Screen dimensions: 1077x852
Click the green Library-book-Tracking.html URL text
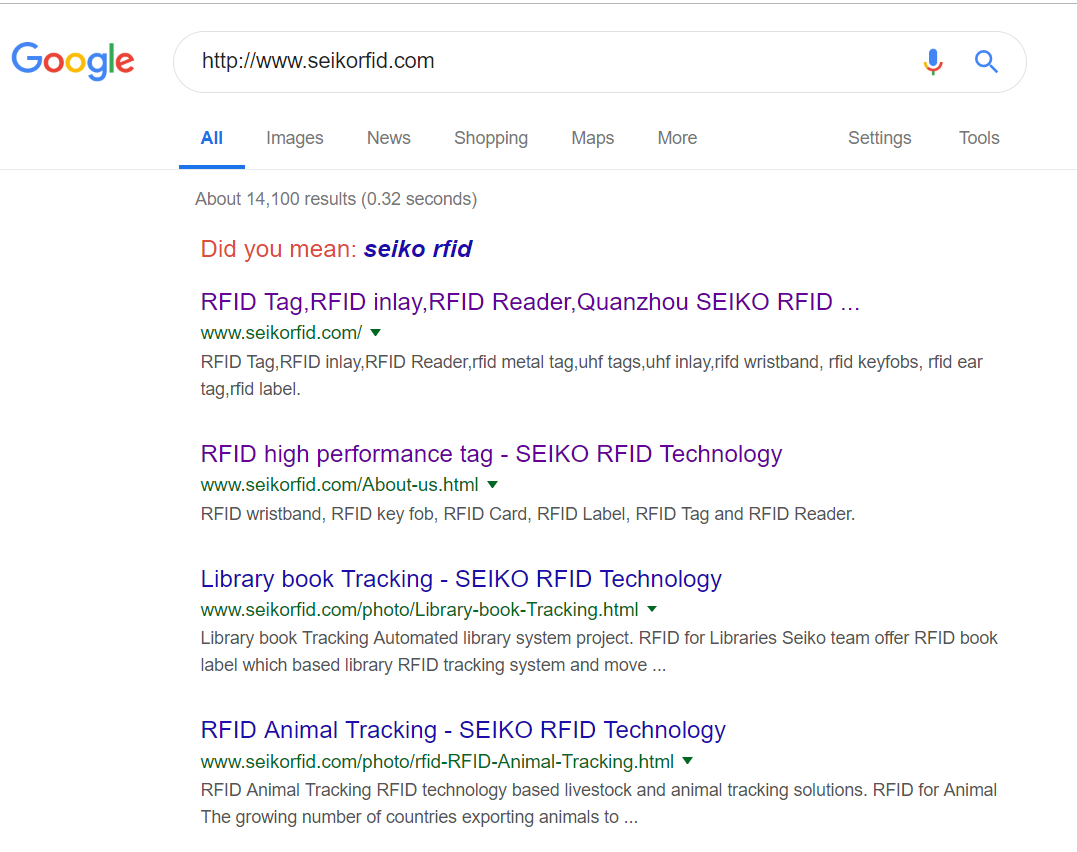click(420, 609)
